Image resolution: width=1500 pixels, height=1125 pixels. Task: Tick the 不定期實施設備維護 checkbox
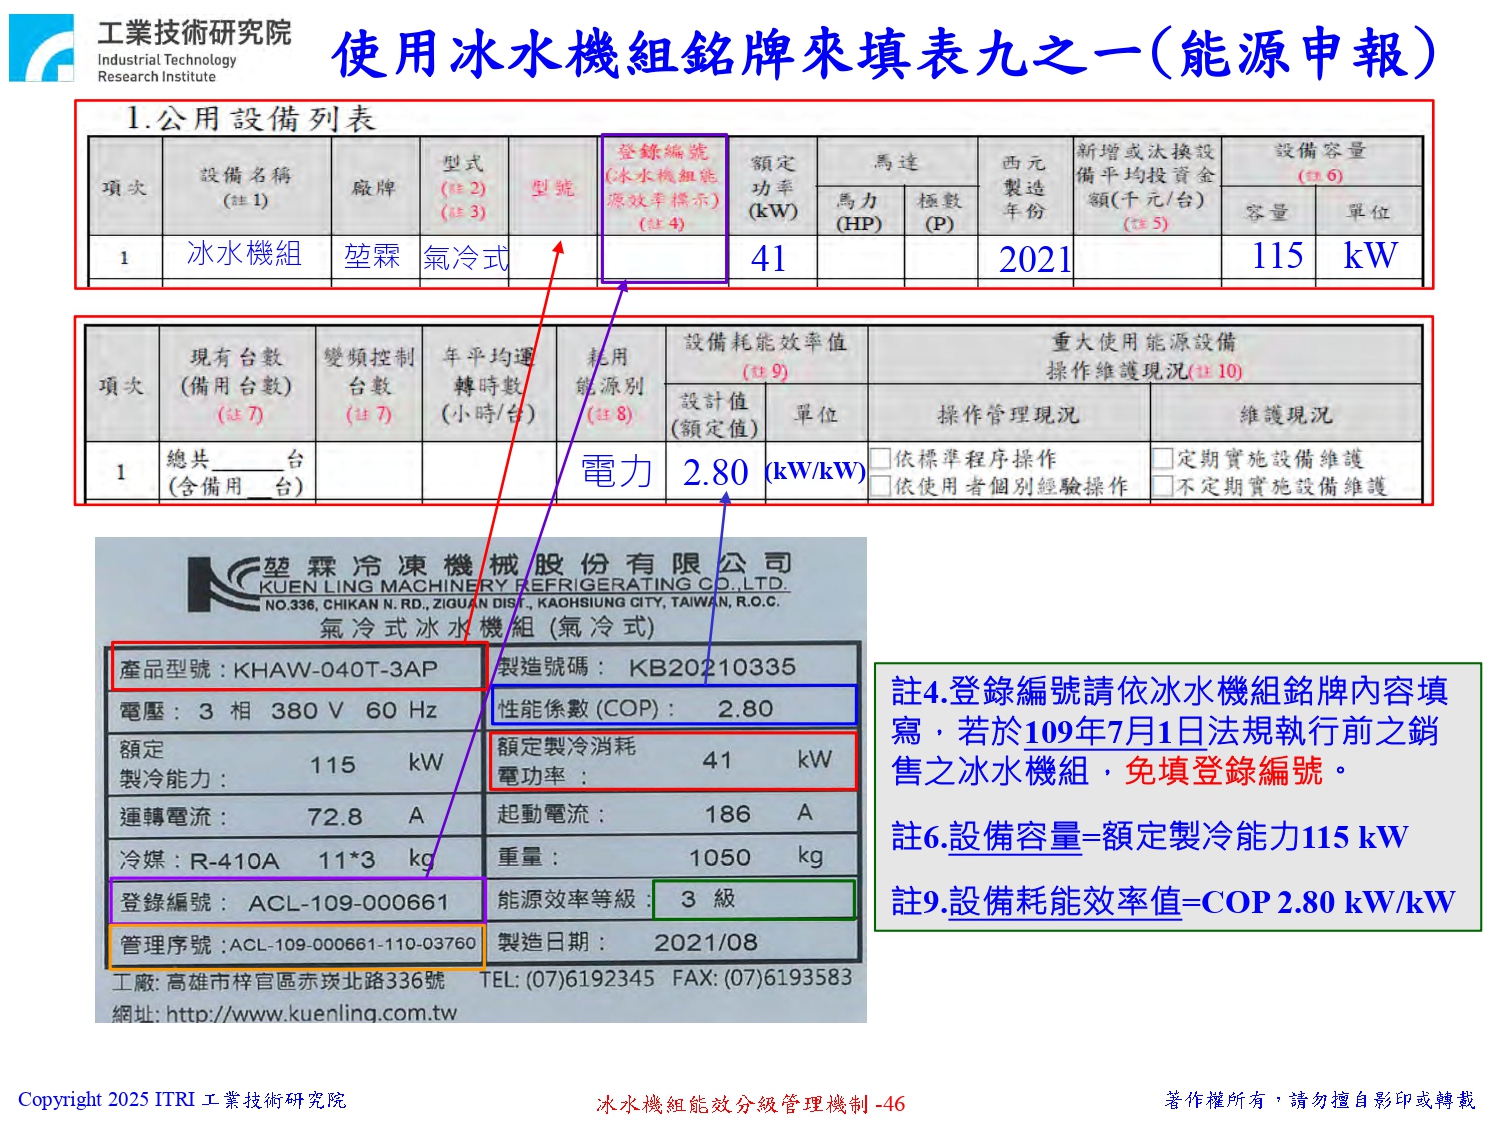click(x=1163, y=486)
